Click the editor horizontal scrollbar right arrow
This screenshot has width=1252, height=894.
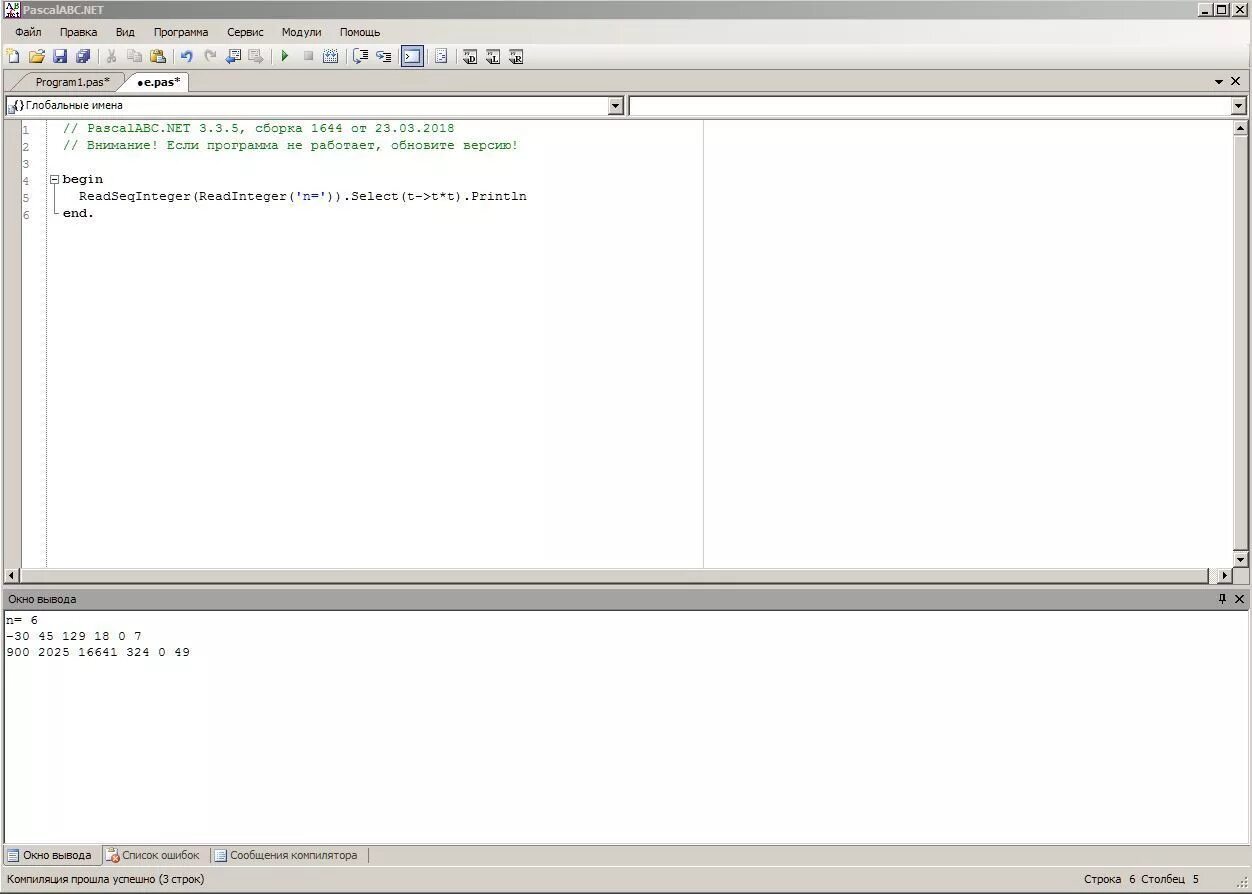[x=1224, y=576]
